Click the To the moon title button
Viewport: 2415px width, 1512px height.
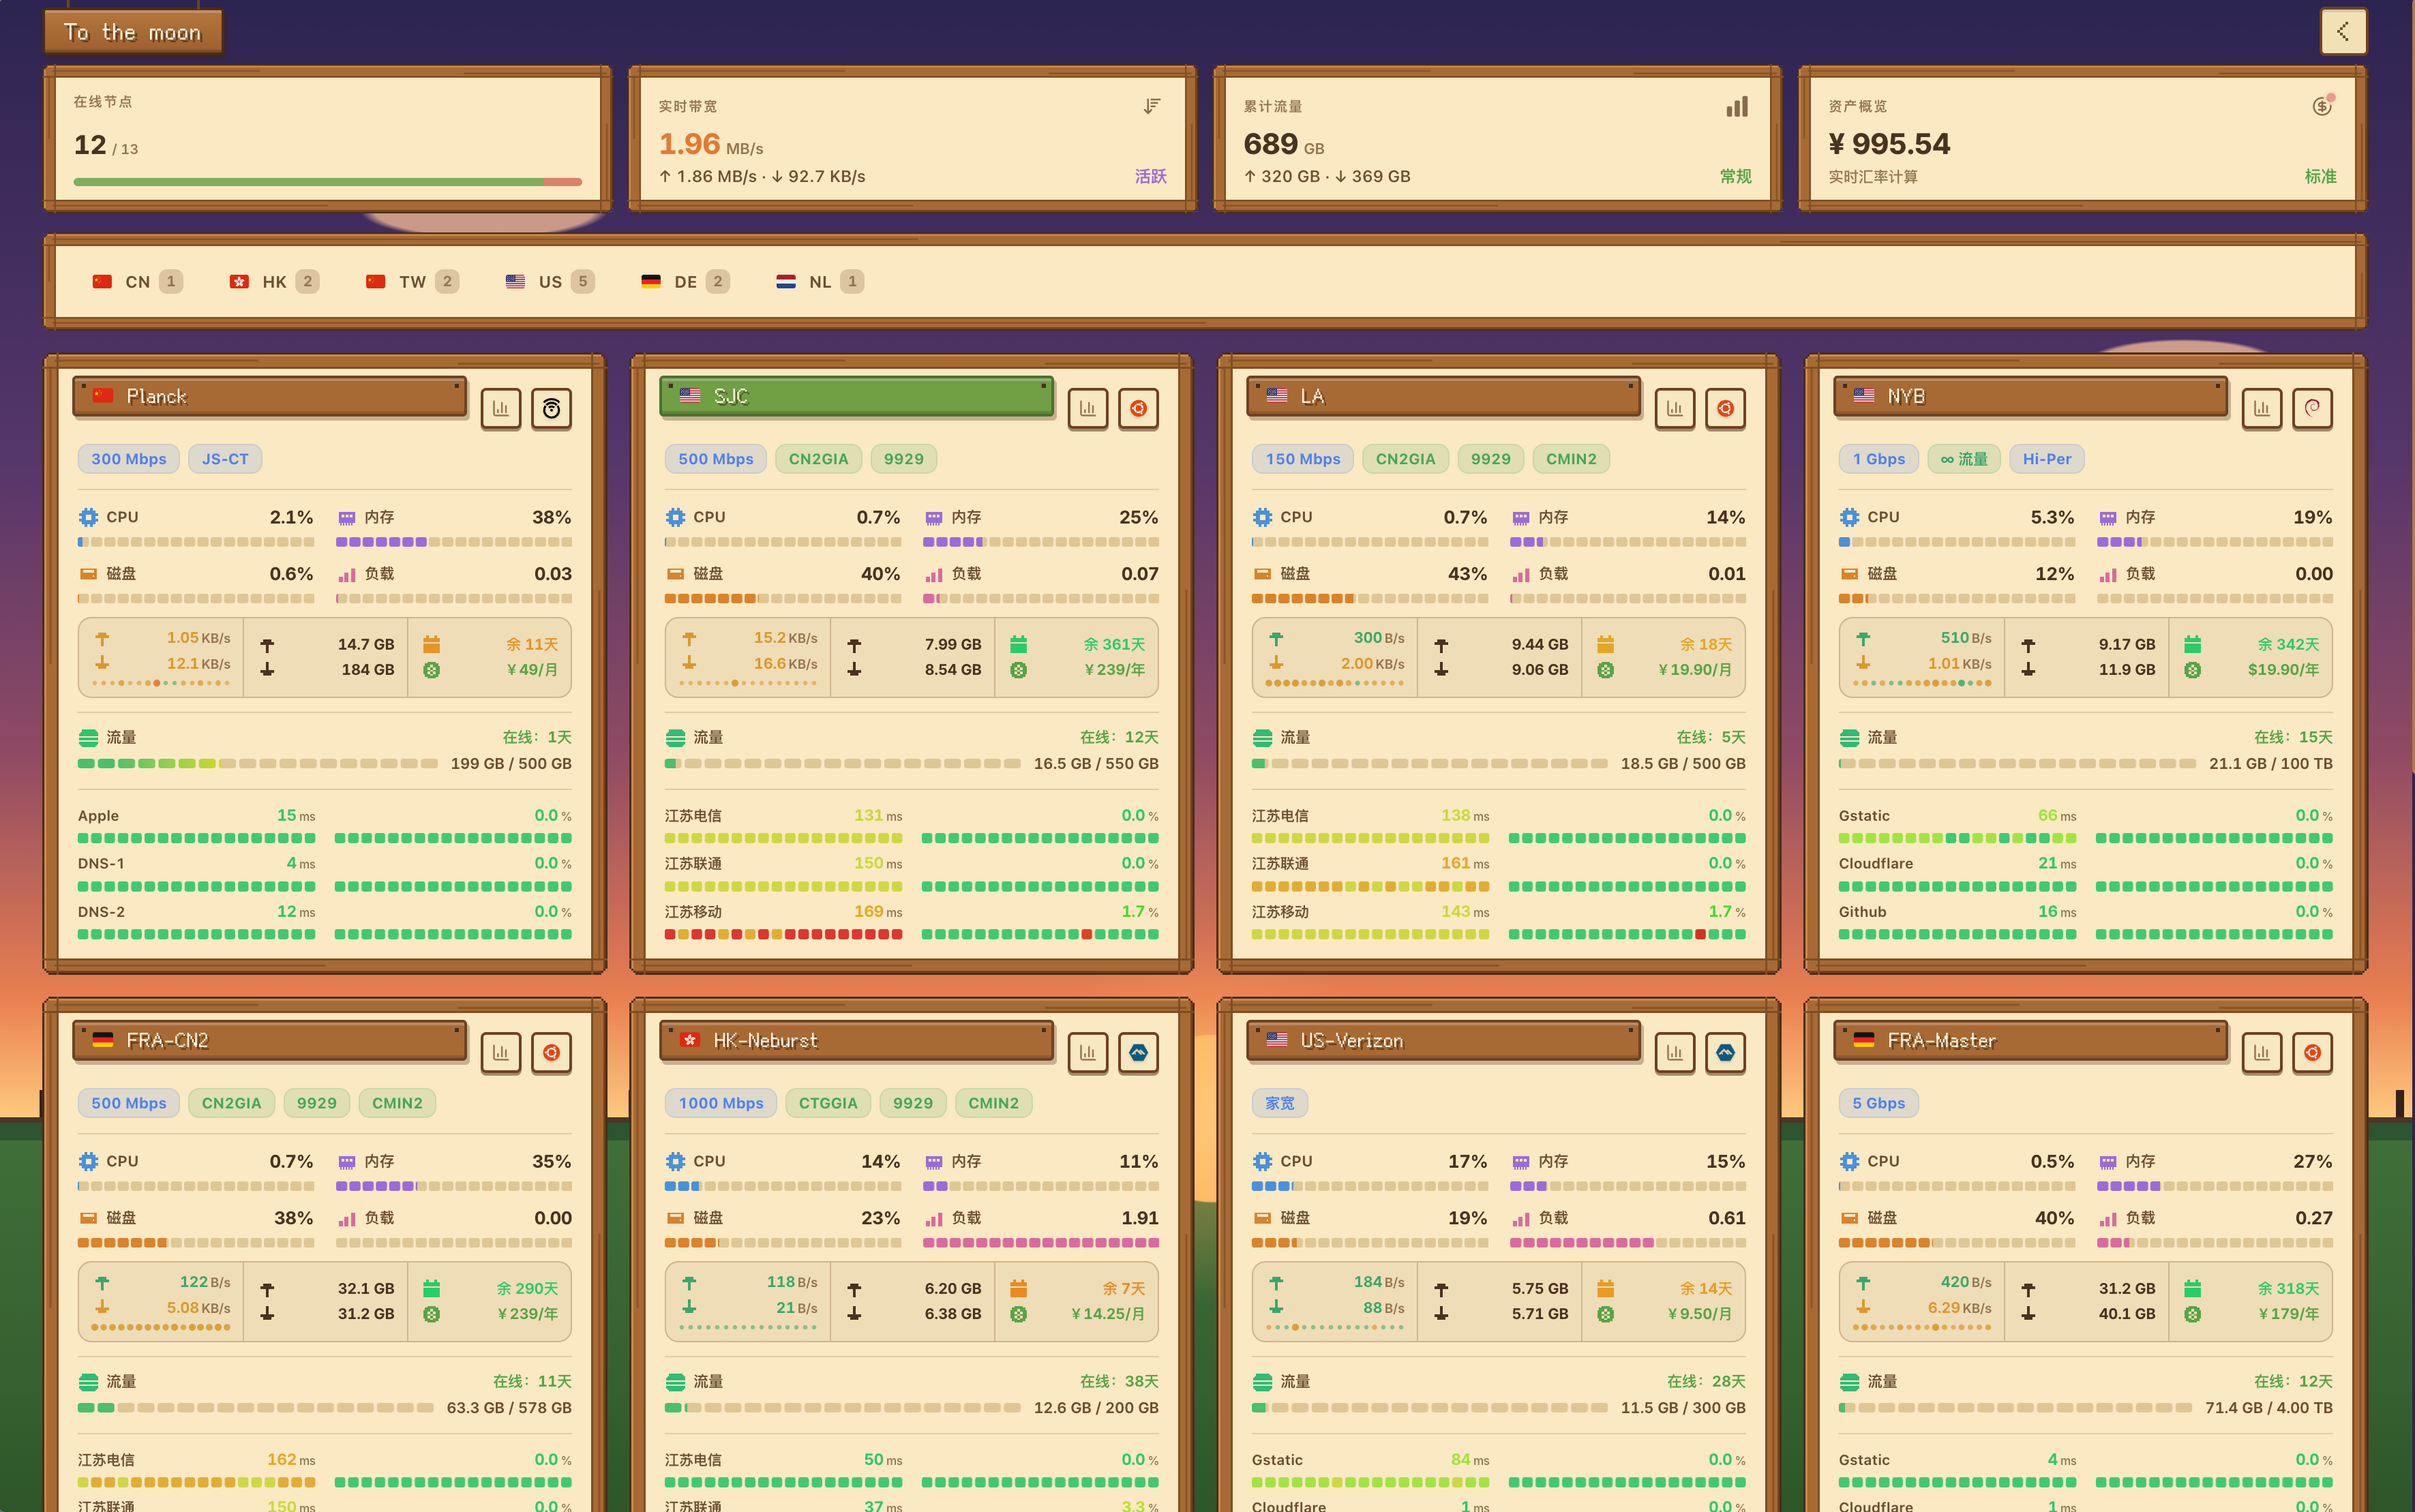(x=133, y=32)
